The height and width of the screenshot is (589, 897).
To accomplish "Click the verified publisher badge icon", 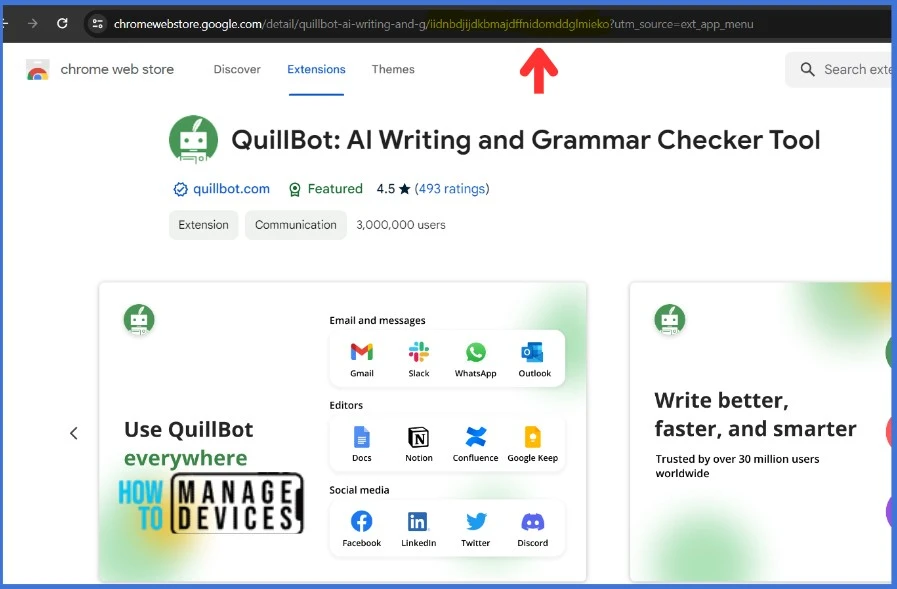I will tap(180, 189).
